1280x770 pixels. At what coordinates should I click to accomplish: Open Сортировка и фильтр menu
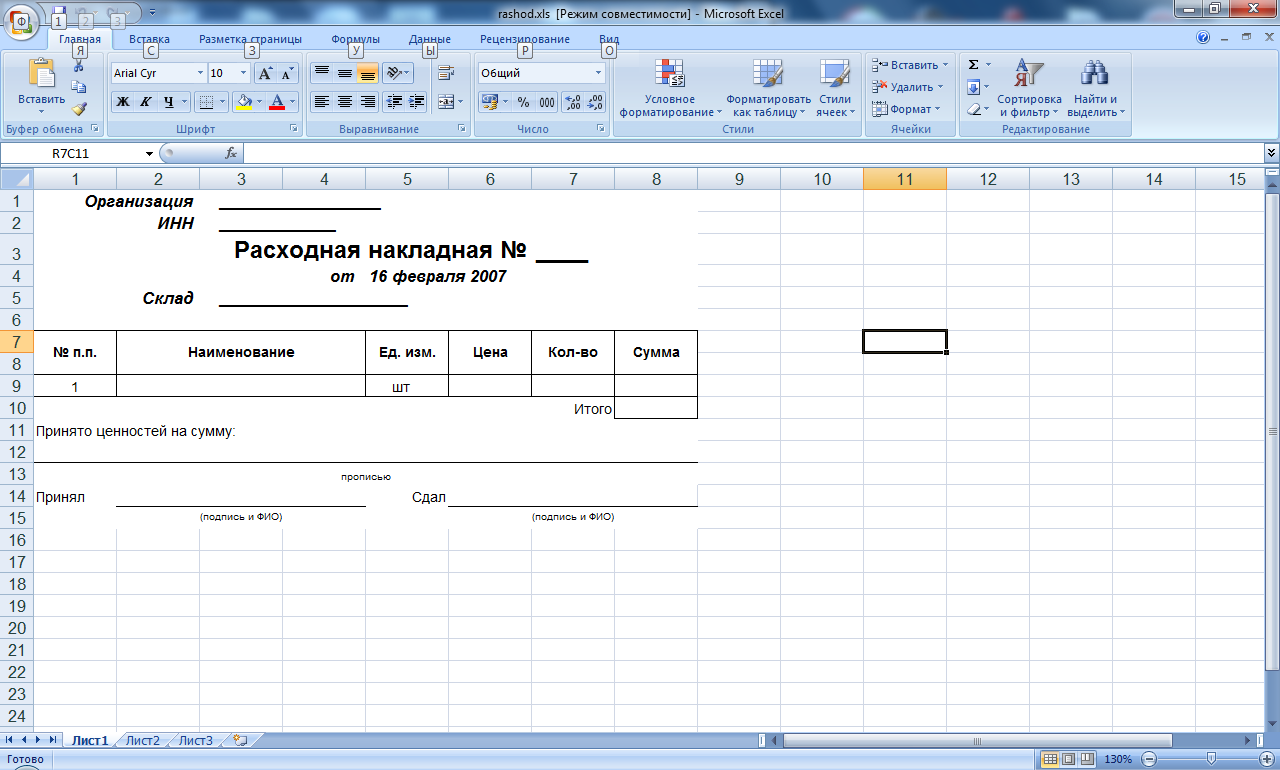click(1029, 88)
